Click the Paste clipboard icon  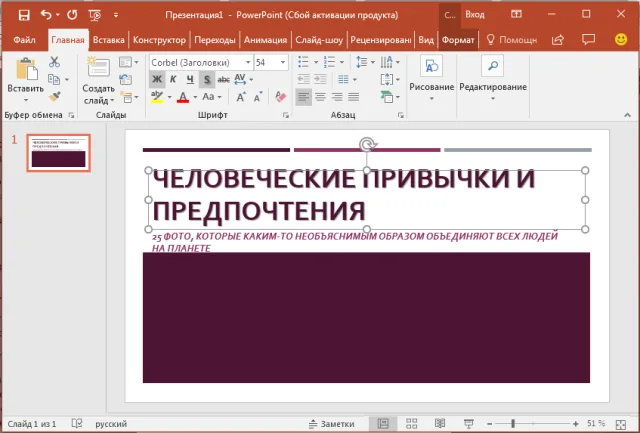pyautogui.click(x=26, y=69)
